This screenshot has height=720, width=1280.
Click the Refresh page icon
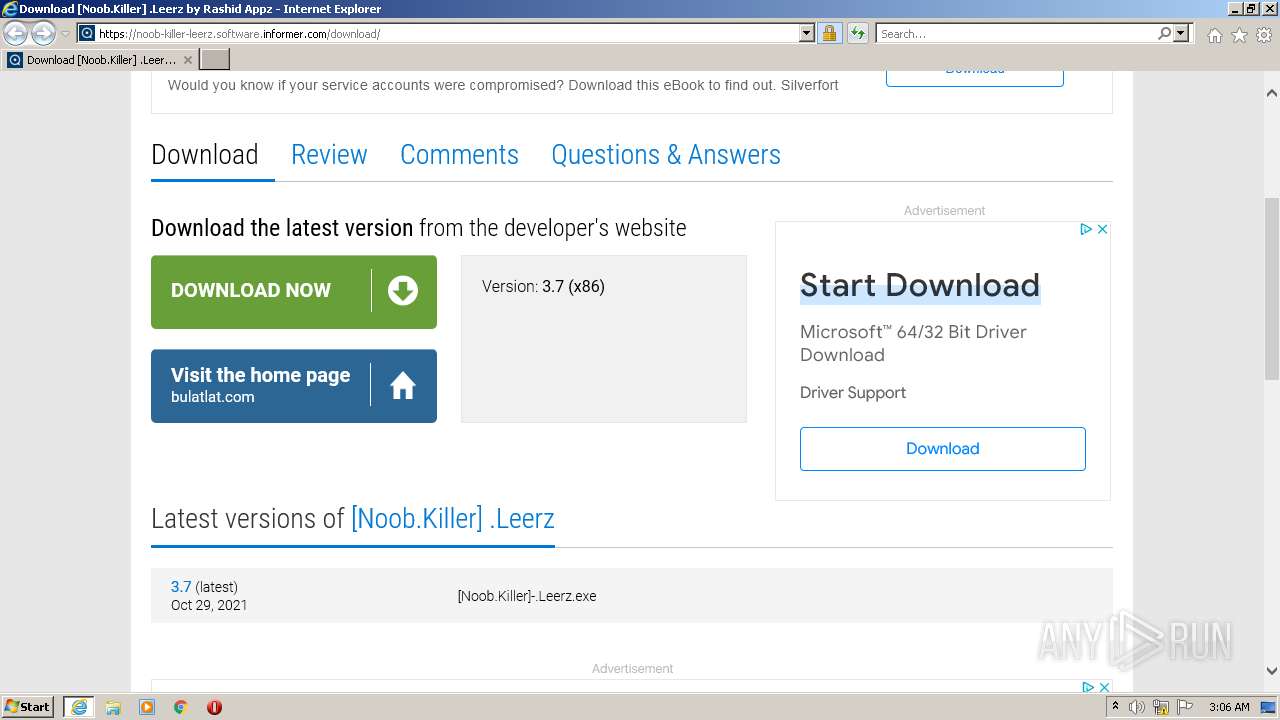(x=857, y=33)
